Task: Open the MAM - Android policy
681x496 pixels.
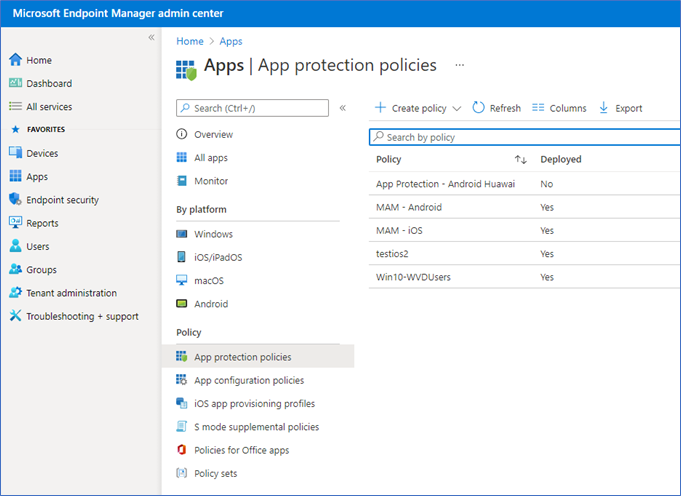Action: coord(409,207)
